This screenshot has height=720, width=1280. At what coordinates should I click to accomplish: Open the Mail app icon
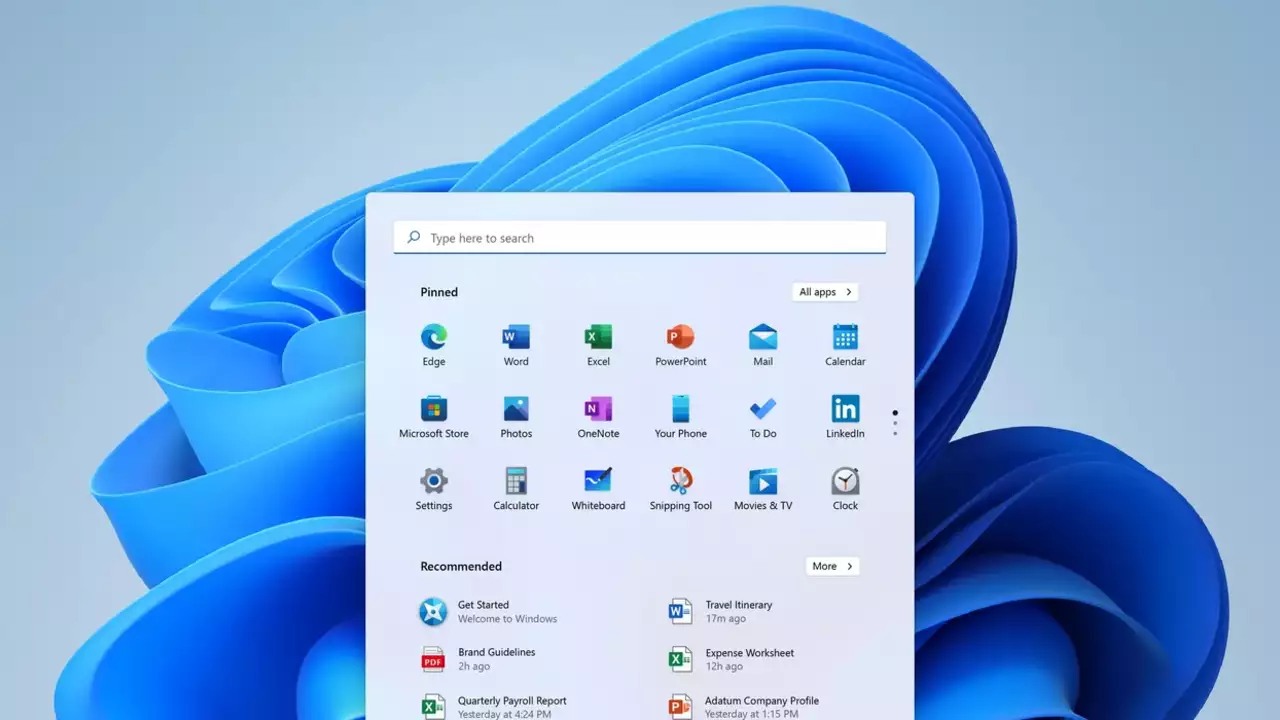[x=763, y=337]
